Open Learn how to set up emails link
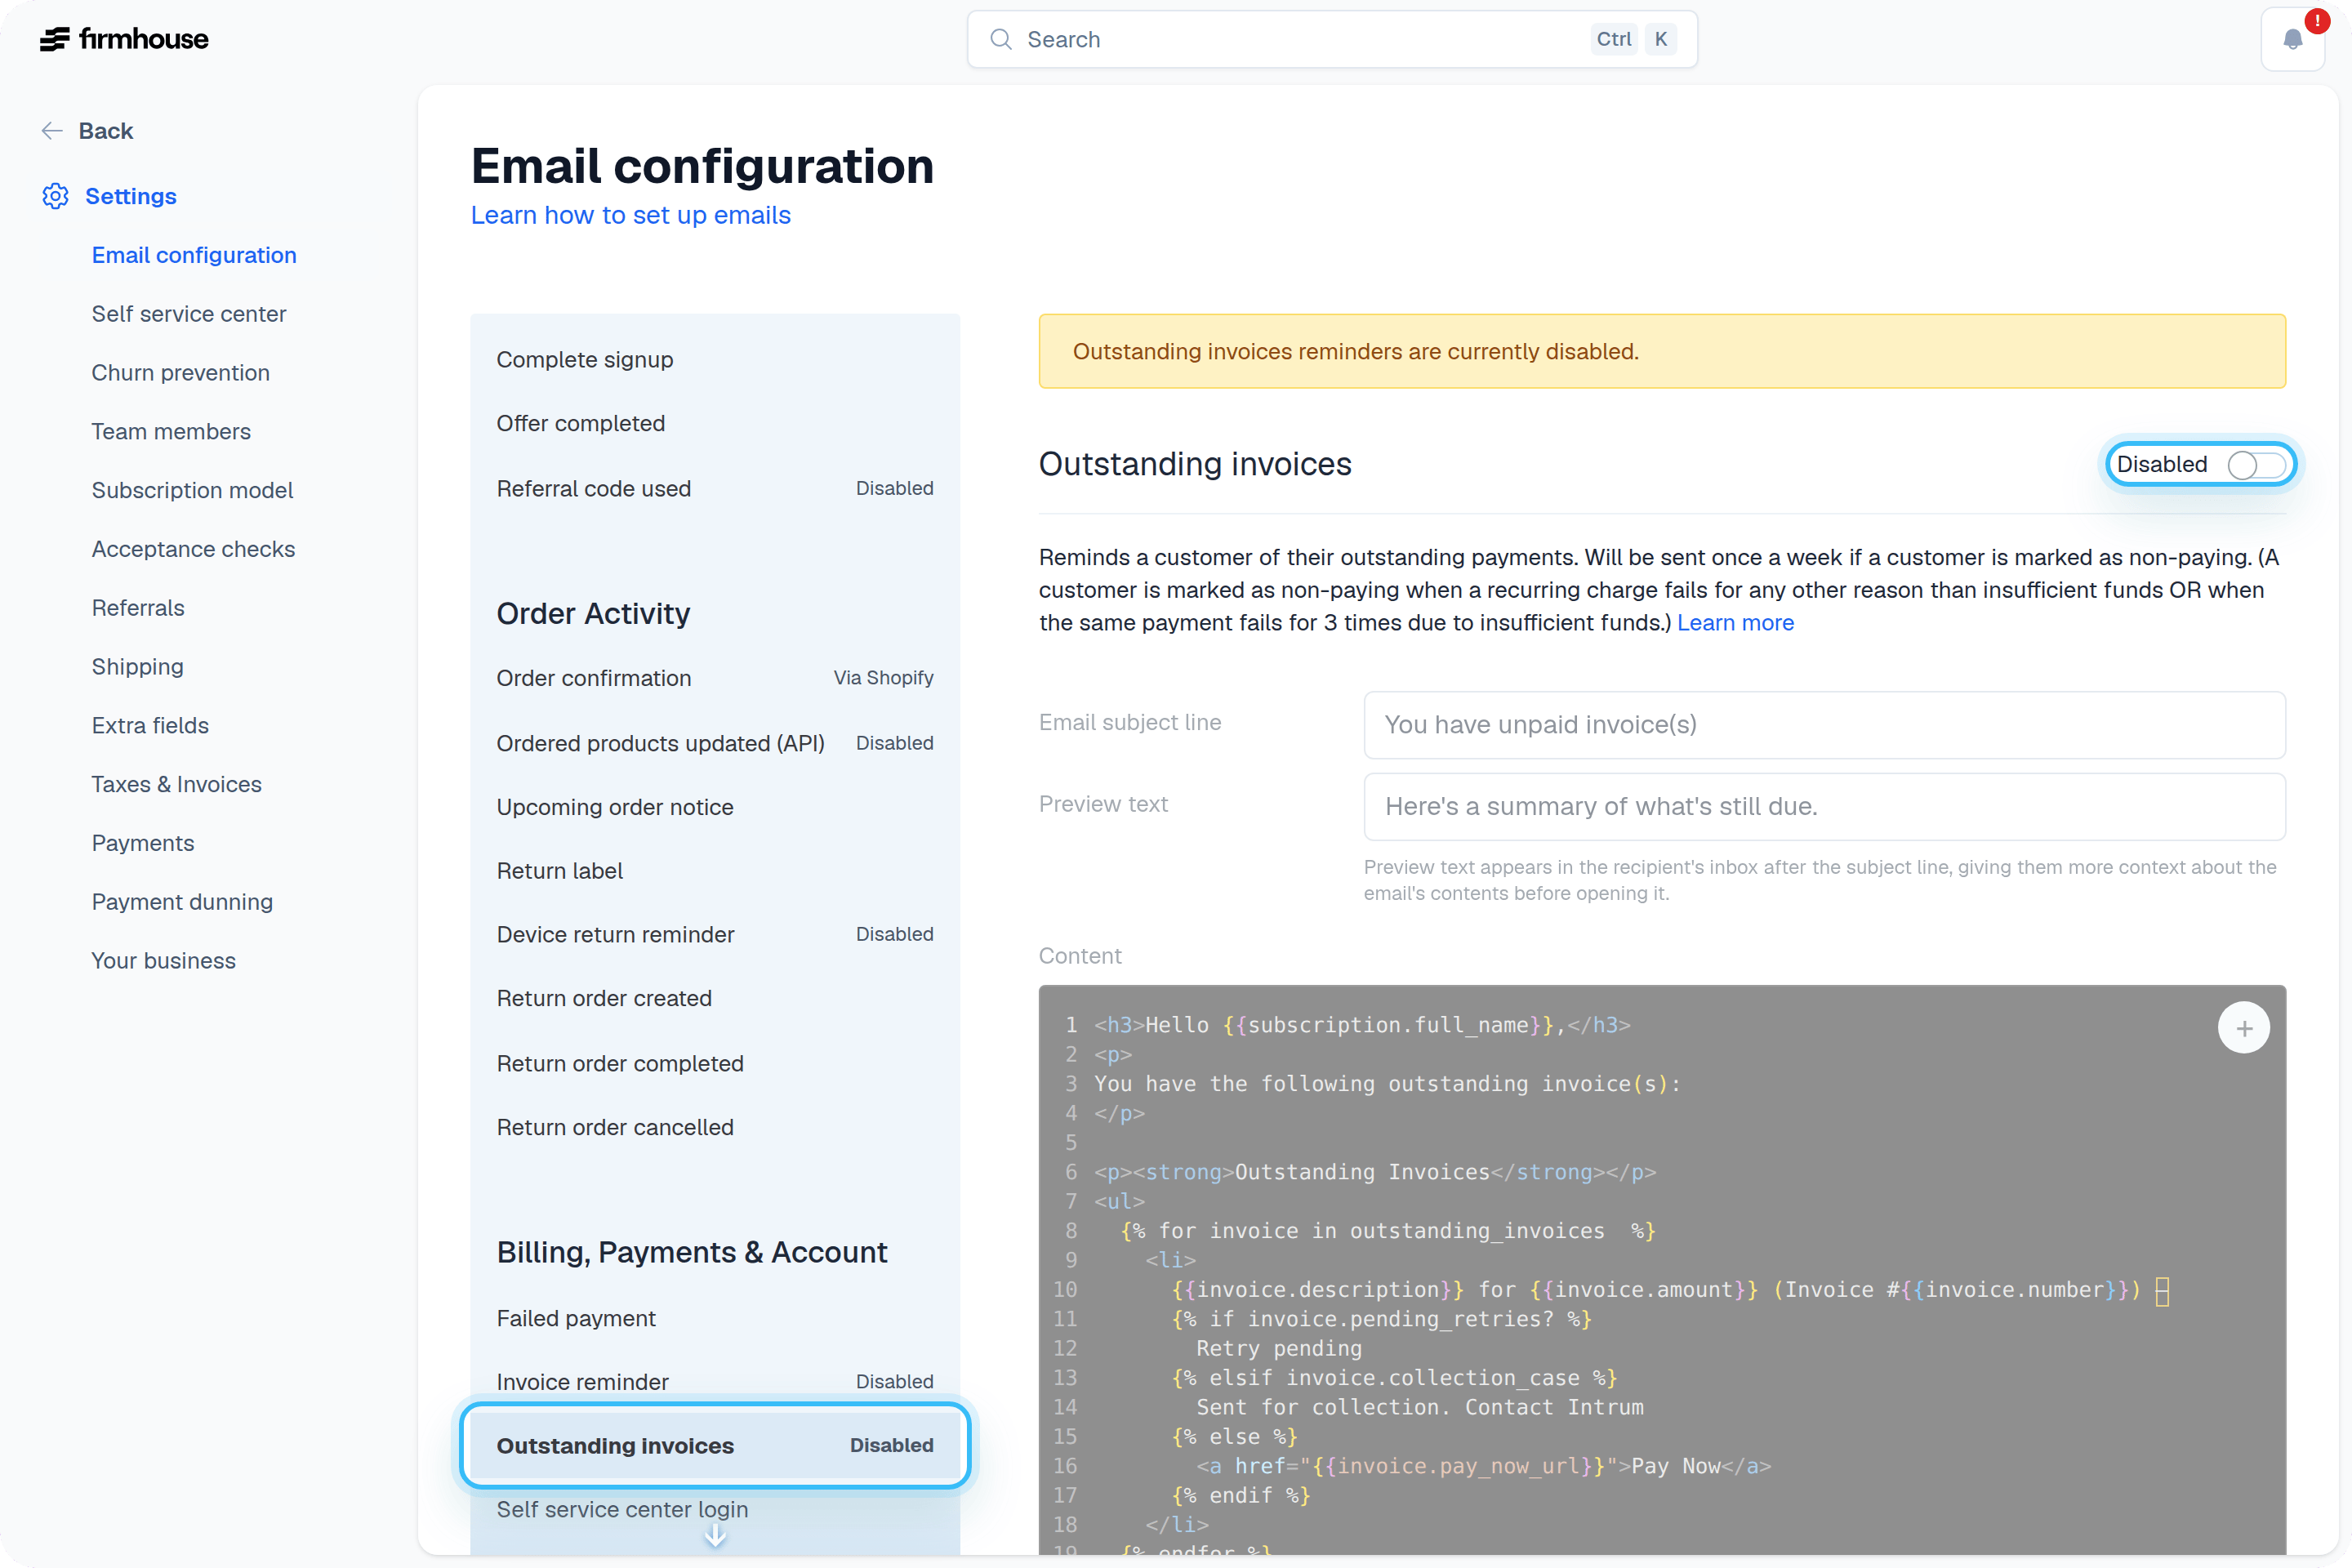 pyautogui.click(x=631, y=215)
